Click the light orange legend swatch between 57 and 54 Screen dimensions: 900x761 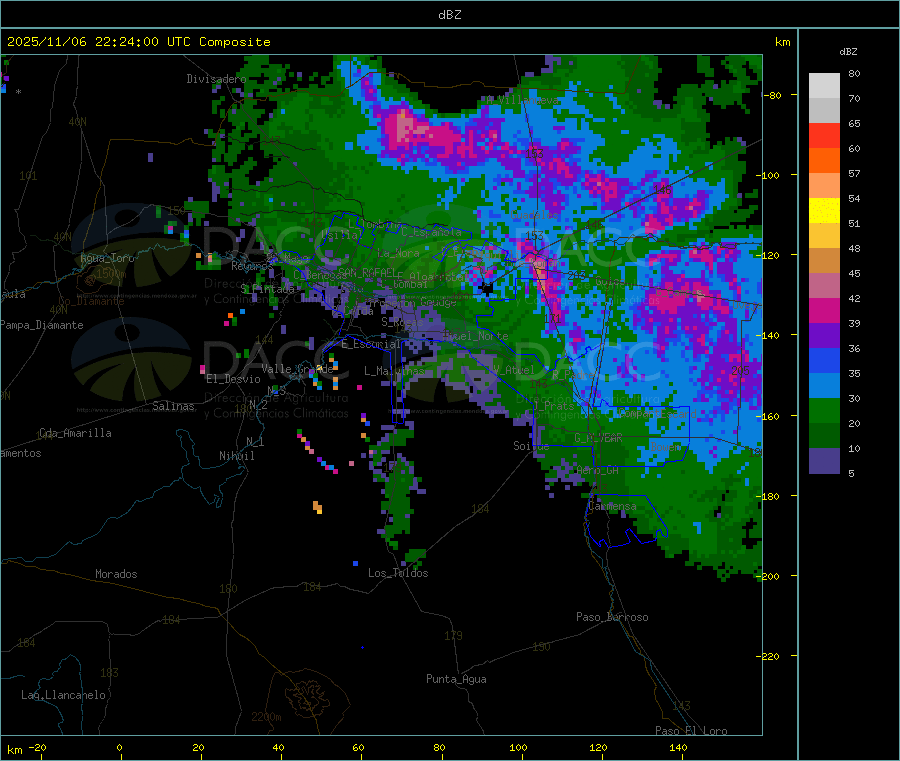tap(824, 185)
